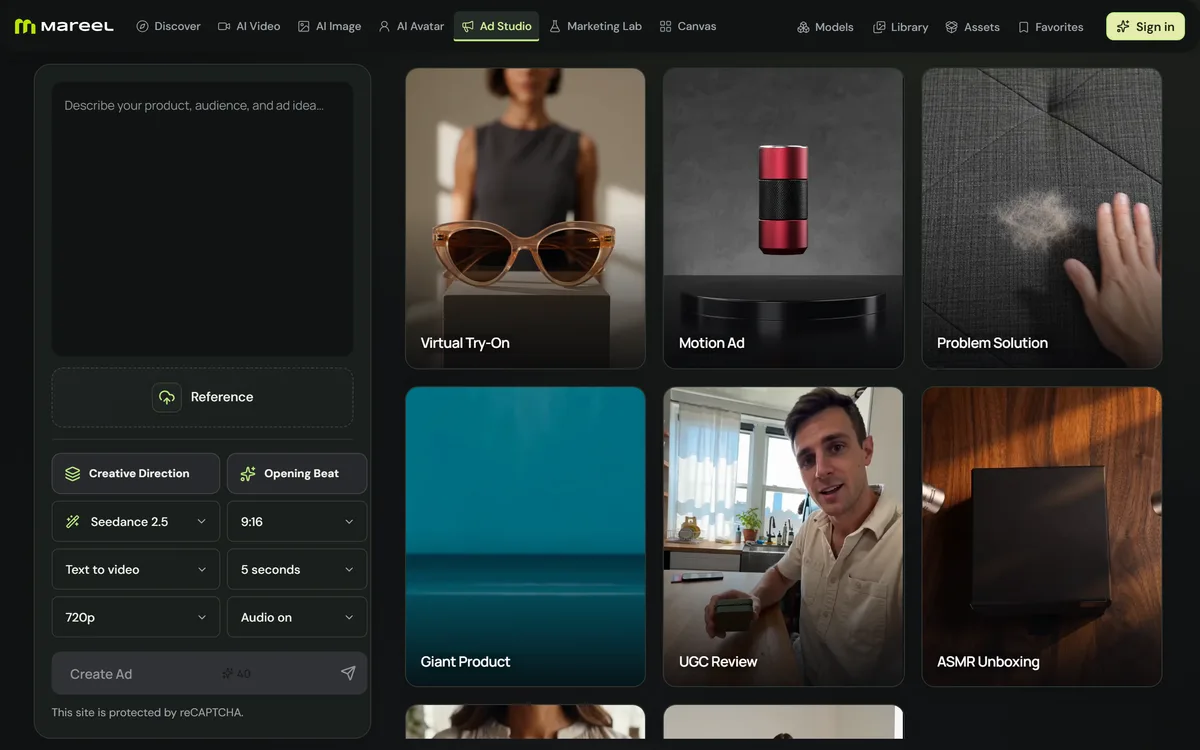The image size is (1200, 750).
Task: Click the Reference upload area
Action: 202,397
